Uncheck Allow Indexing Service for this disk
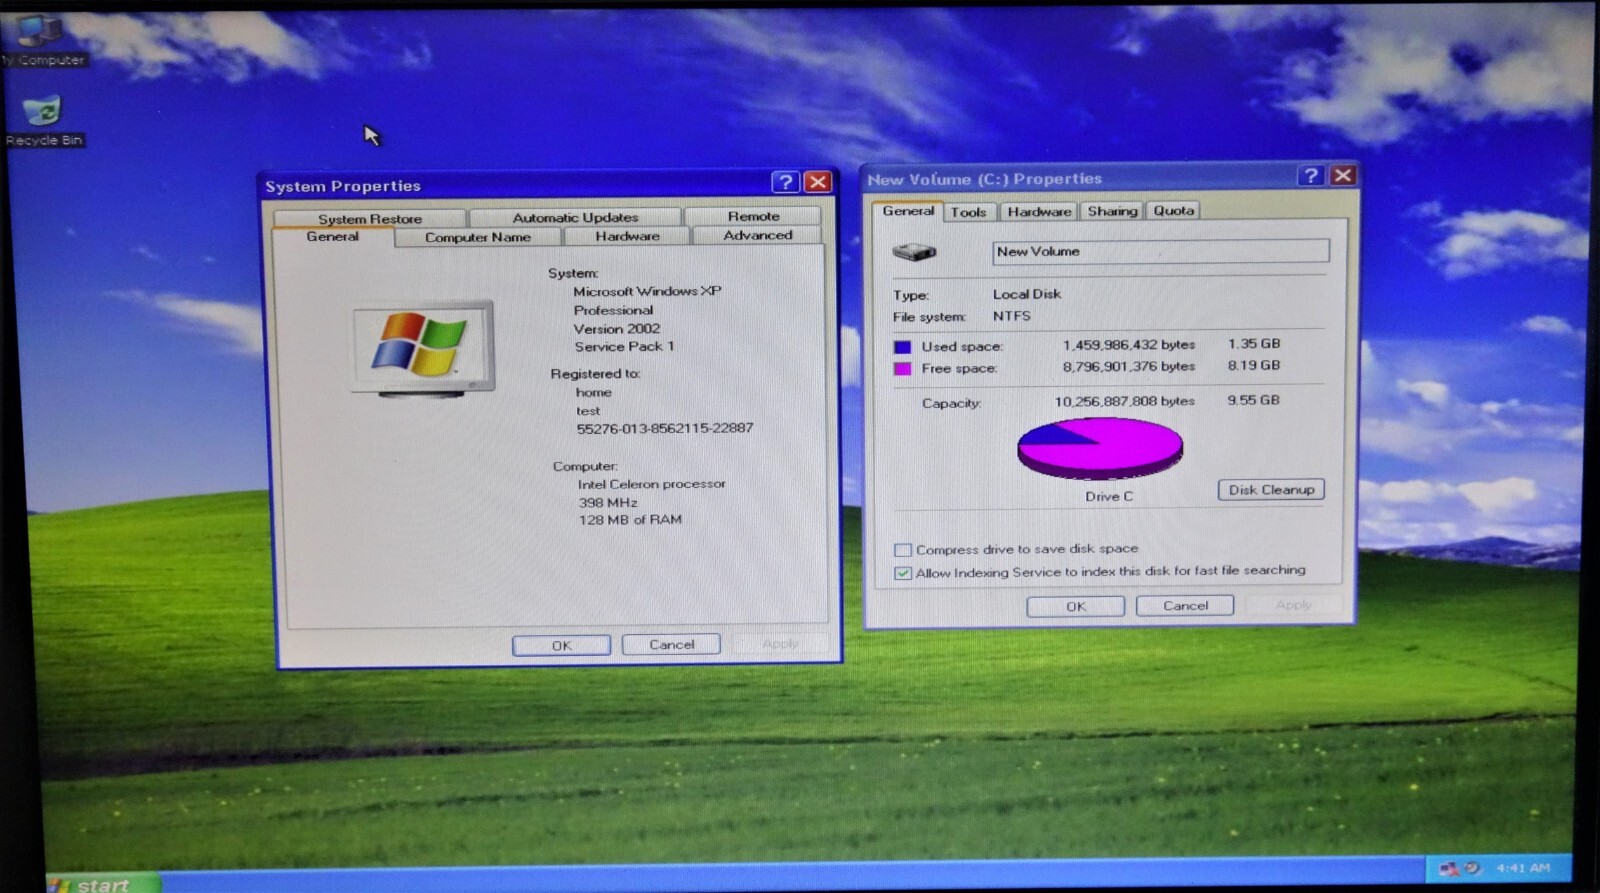The height and width of the screenshot is (893, 1600). 903,573
